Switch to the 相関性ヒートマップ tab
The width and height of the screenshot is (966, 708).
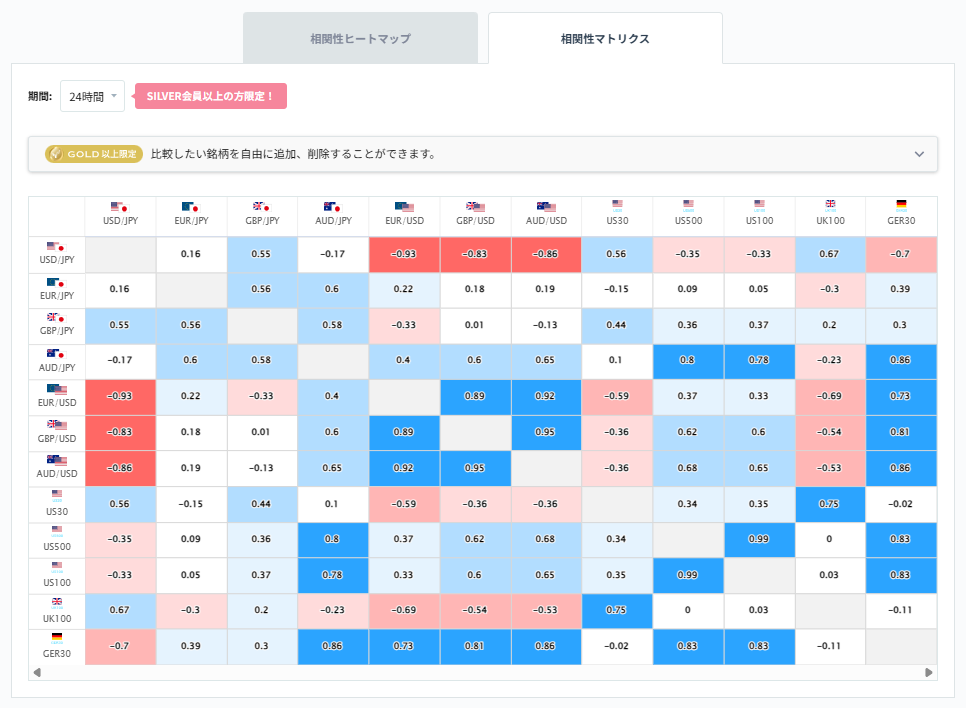point(360,37)
